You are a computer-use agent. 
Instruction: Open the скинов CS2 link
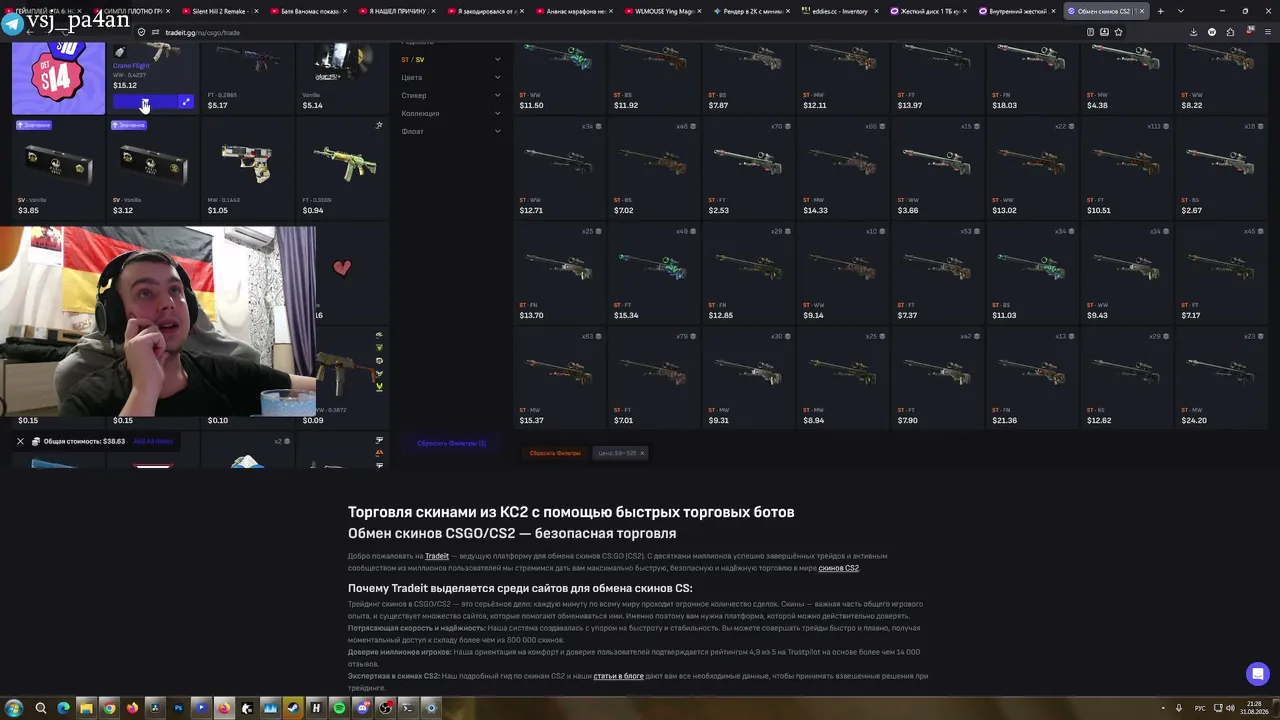click(x=838, y=568)
